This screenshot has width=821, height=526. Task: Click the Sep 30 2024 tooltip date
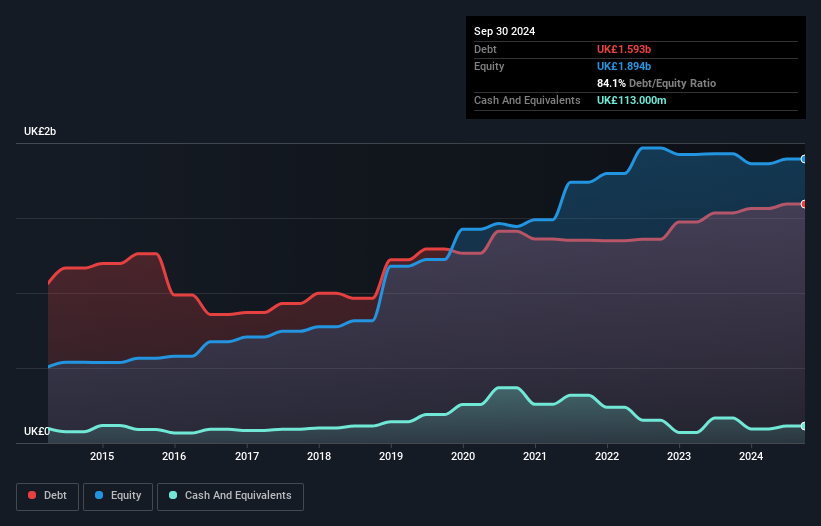pyautogui.click(x=504, y=31)
